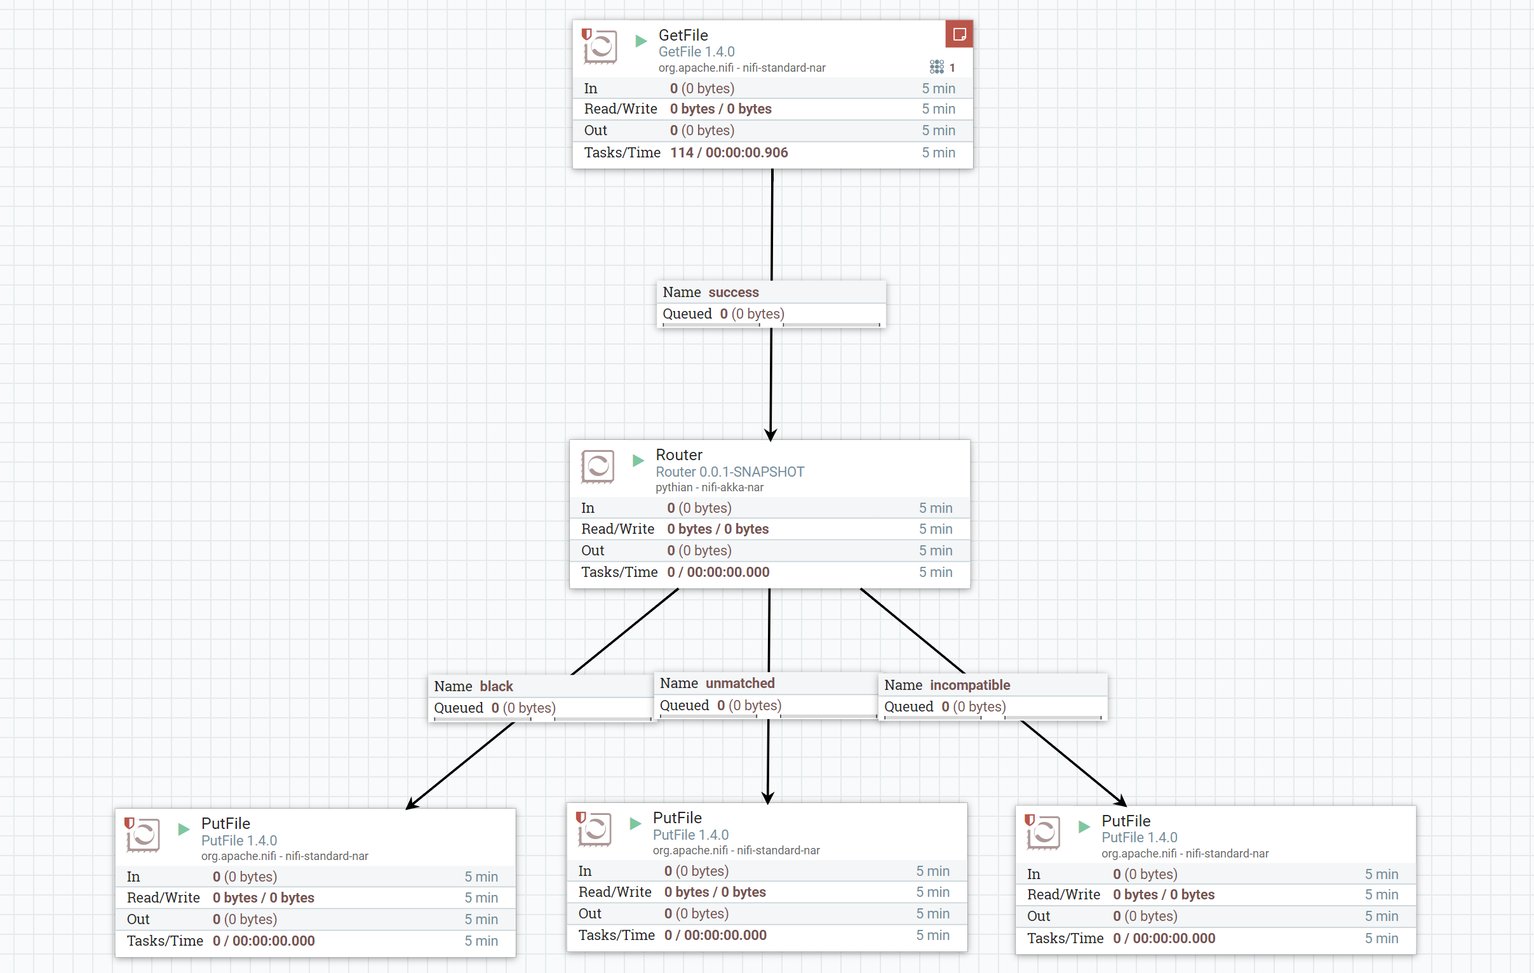Click the Router processor icon
Screen dimensions: 1534x973
pyautogui.click(x=597, y=466)
